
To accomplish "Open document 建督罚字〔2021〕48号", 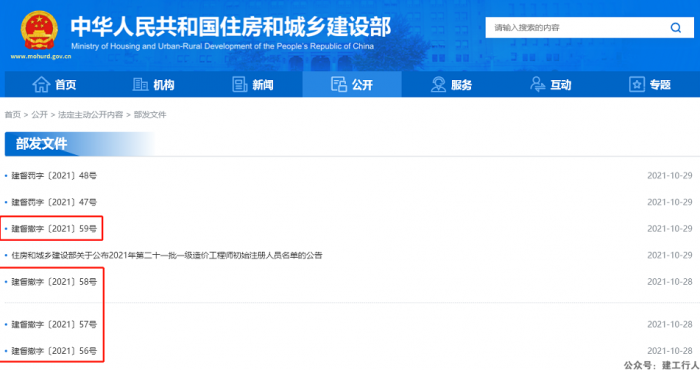I will (x=54, y=176).
